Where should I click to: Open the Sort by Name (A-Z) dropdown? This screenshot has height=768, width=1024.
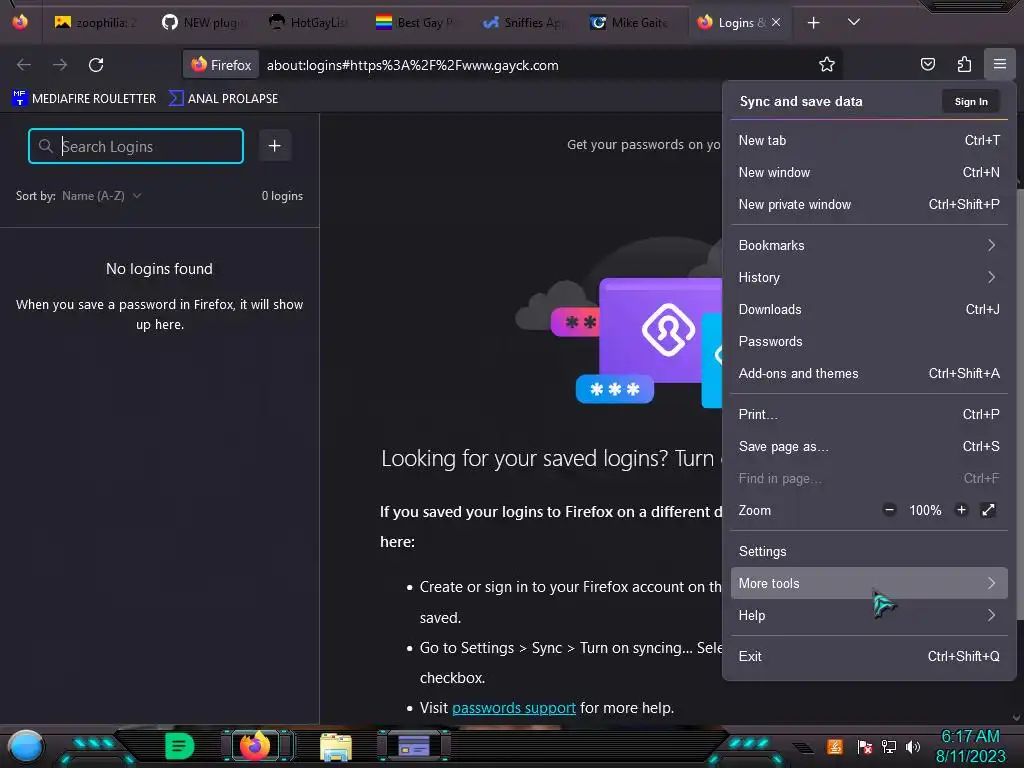[x=101, y=196]
